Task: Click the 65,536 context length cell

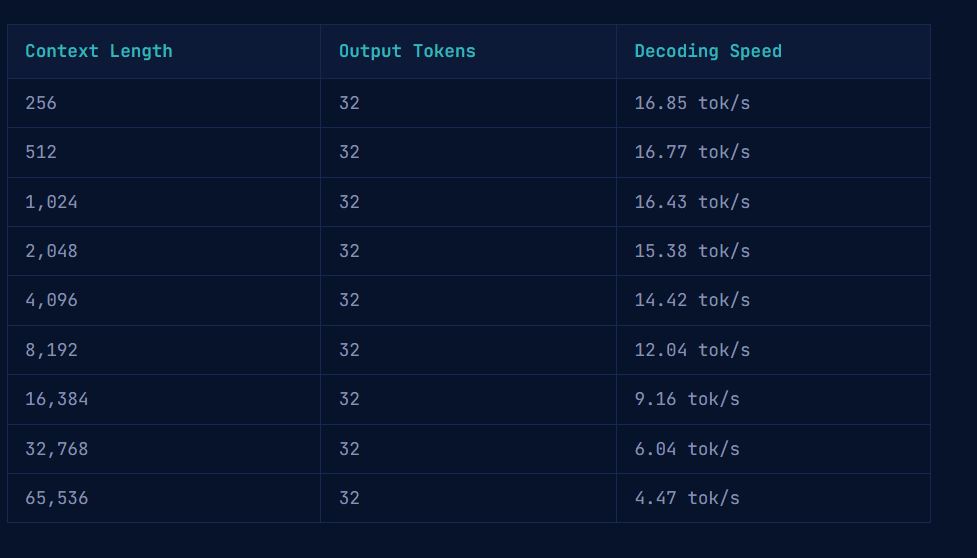Action: tap(57, 498)
